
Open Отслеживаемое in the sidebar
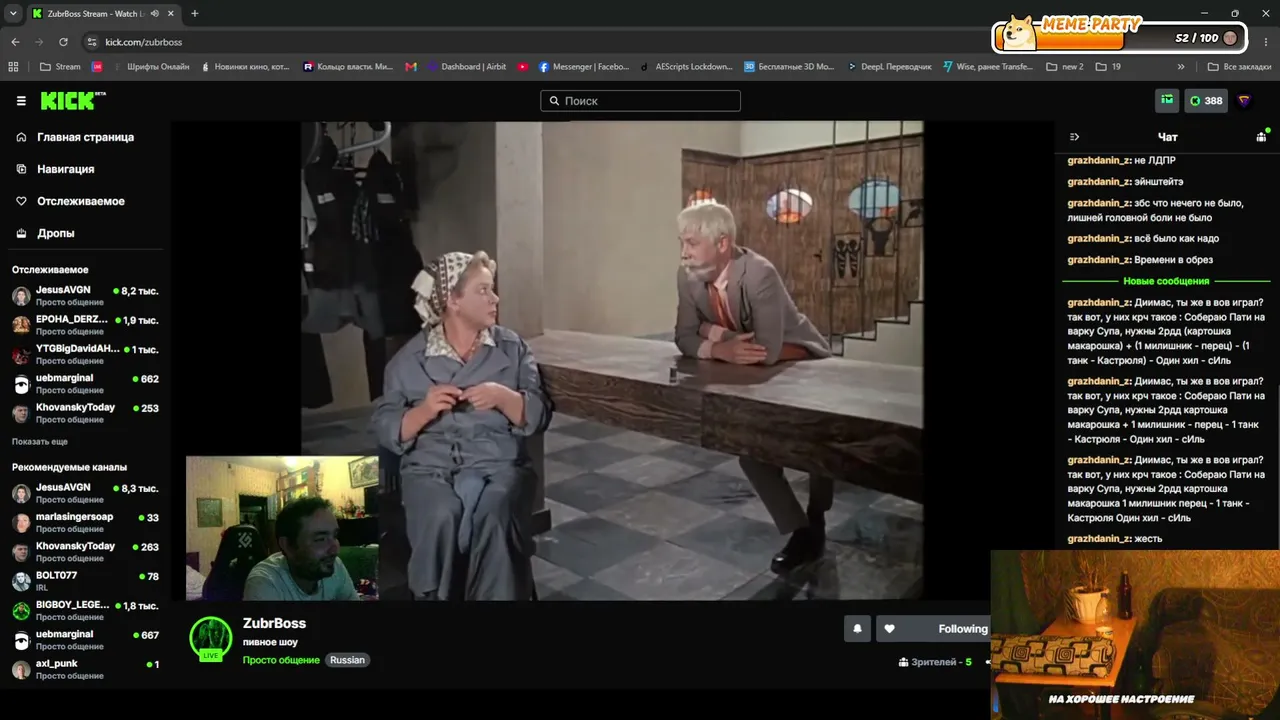click(81, 201)
